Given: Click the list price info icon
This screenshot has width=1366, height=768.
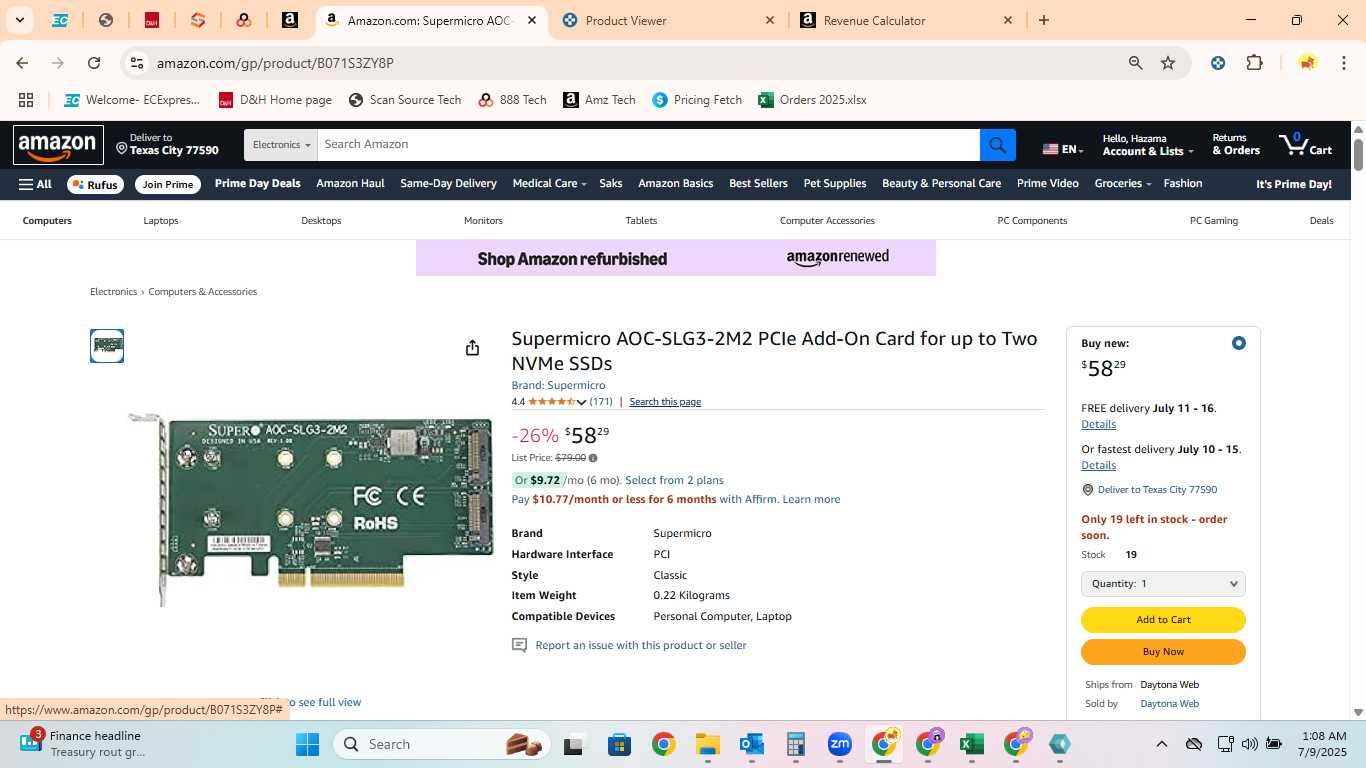Looking at the screenshot, I should pos(593,458).
